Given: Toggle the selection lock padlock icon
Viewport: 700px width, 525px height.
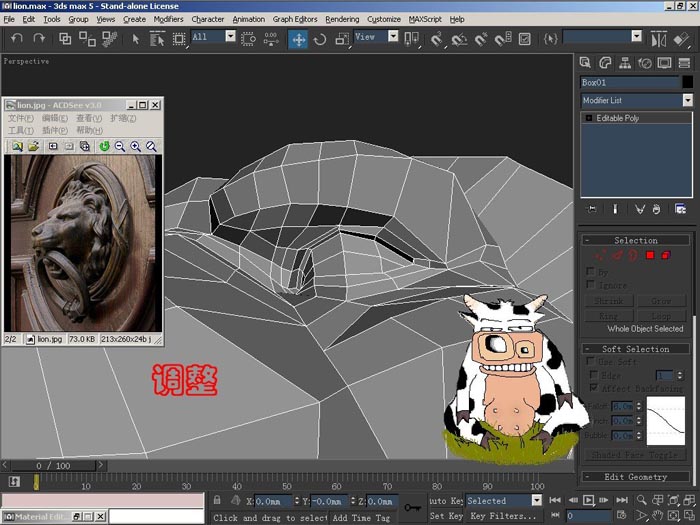Looking at the screenshot, I should [217, 500].
